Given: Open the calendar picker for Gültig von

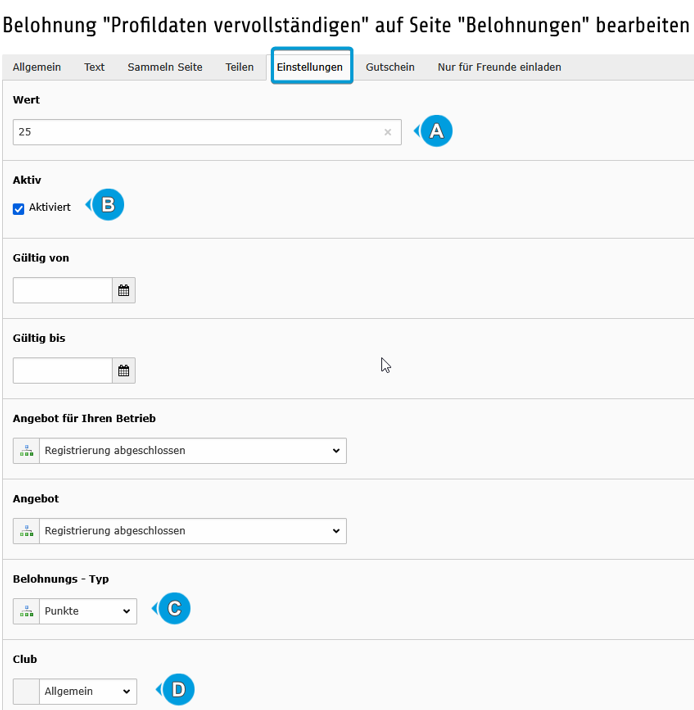Looking at the screenshot, I should tap(124, 290).
